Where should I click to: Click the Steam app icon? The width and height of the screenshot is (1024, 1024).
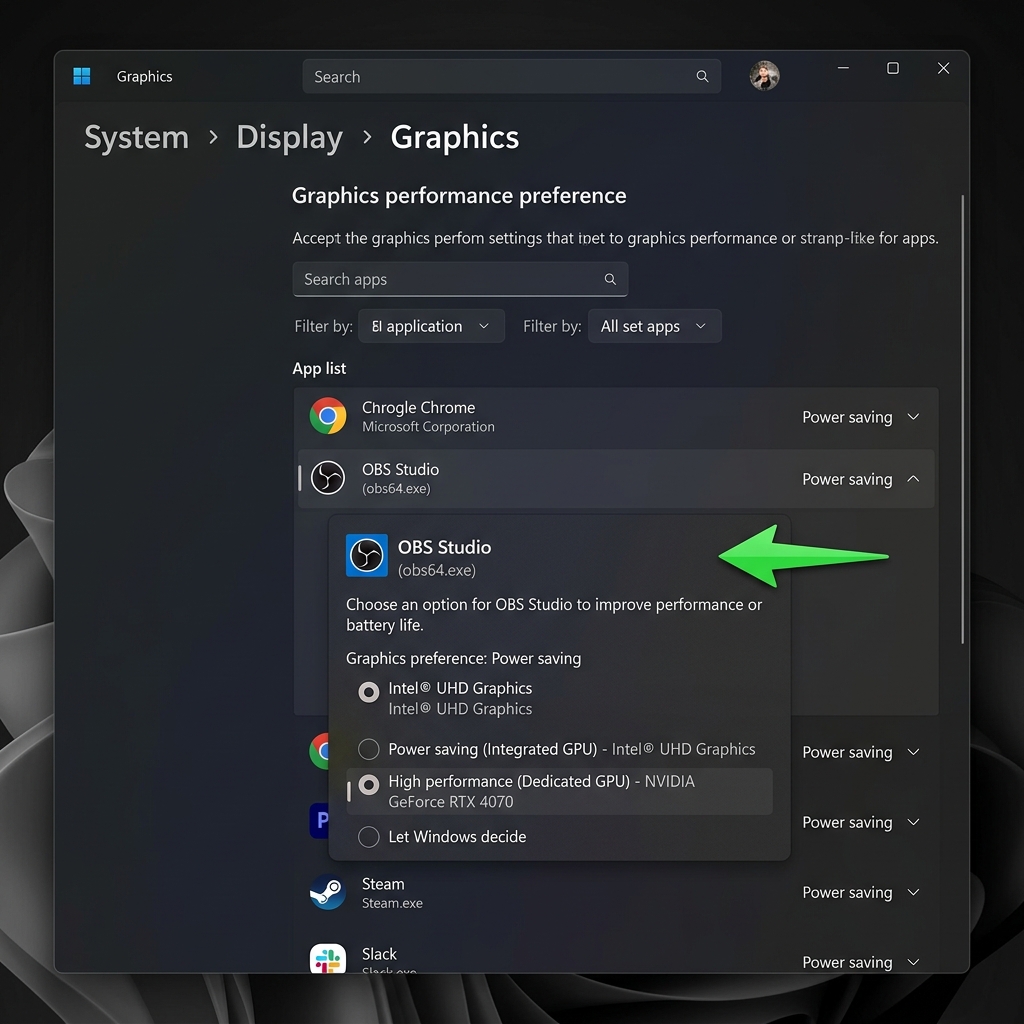click(x=328, y=892)
